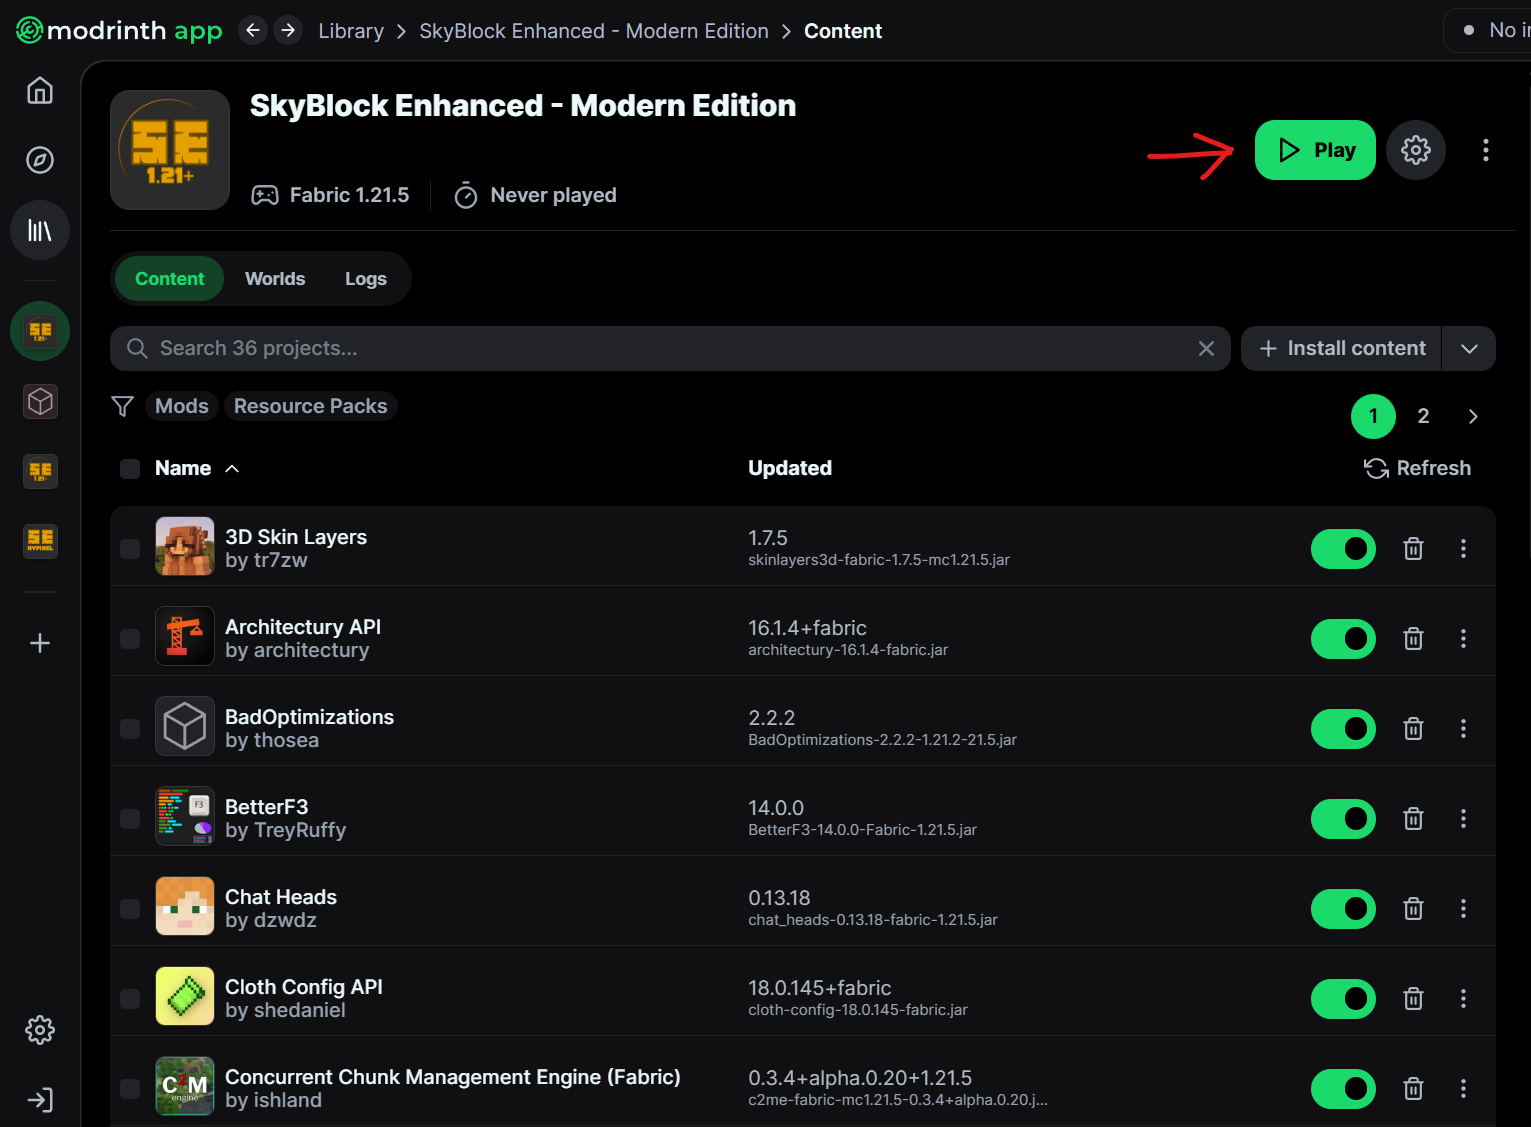Screen dimensions: 1531x1127
Task: Open more options for 3D Skin Layers
Action: [x=1463, y=548]
